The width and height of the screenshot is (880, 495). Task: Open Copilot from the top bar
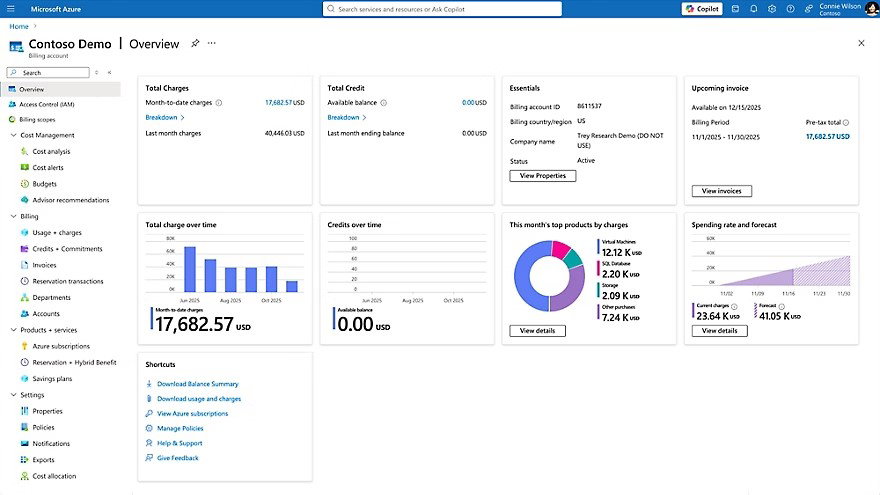pyautogui.click(x=702, y=9)
